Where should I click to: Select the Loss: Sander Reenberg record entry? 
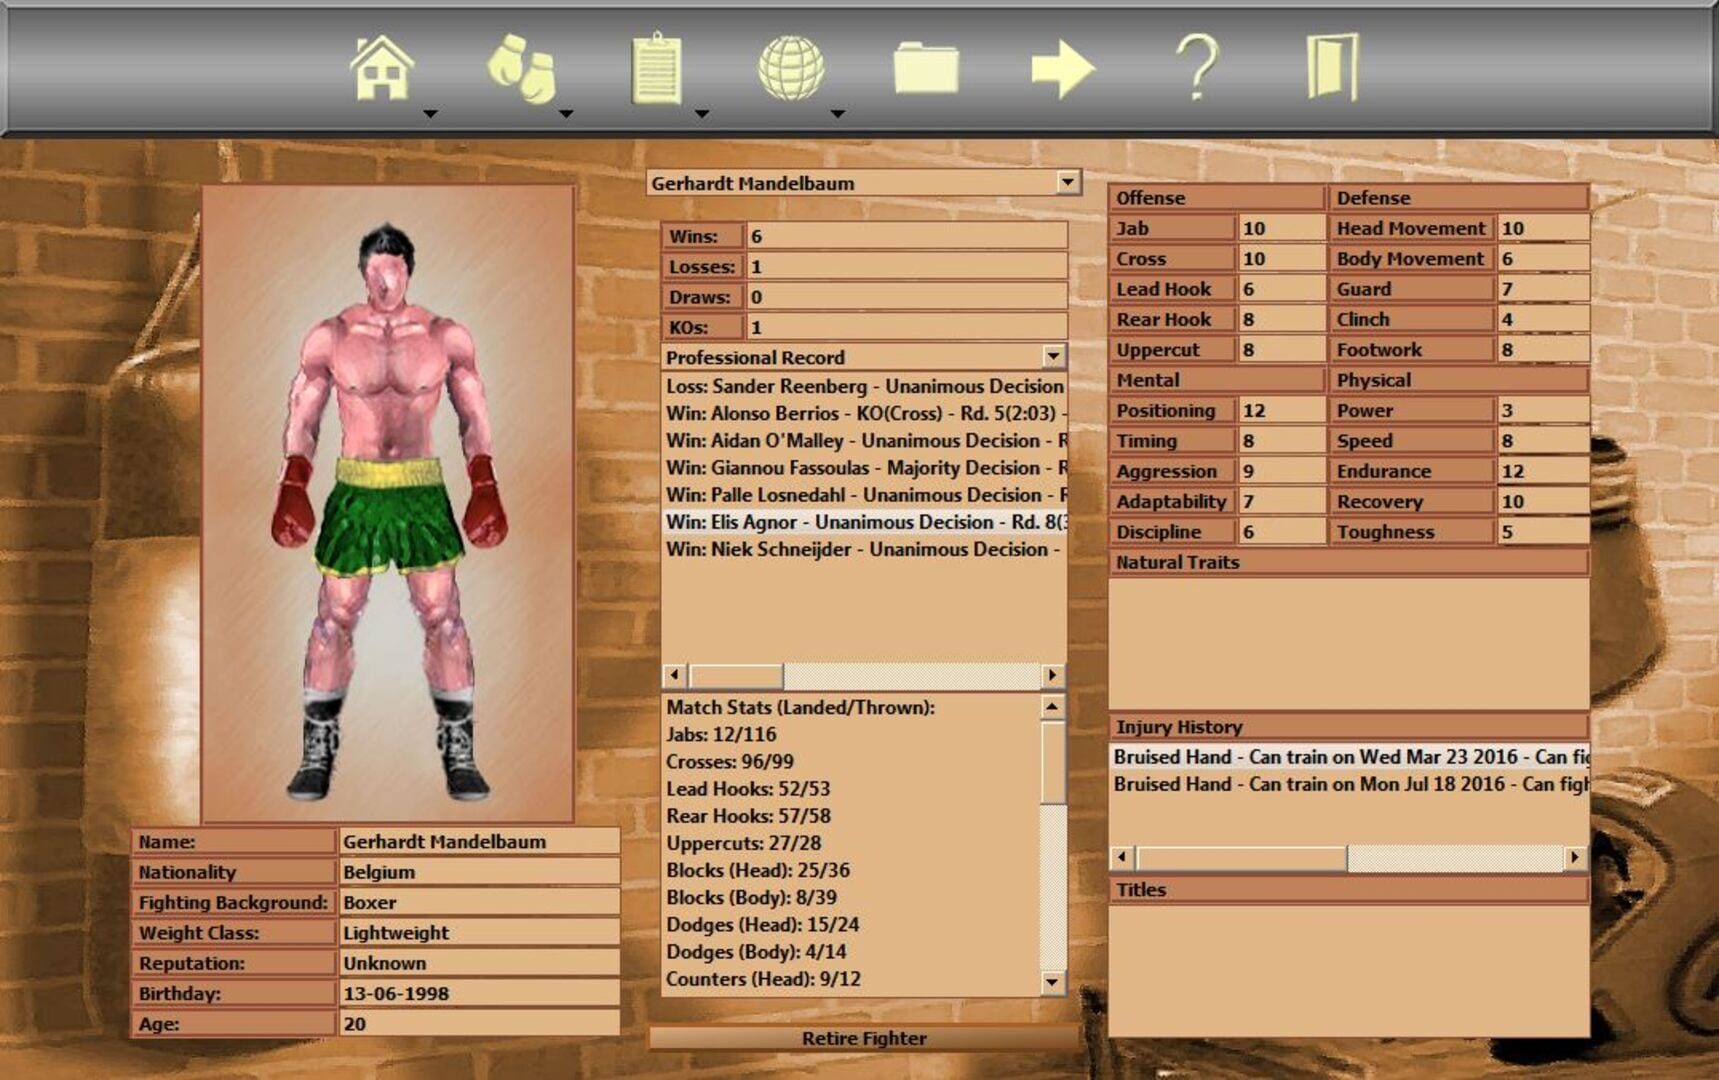[860, 385]
